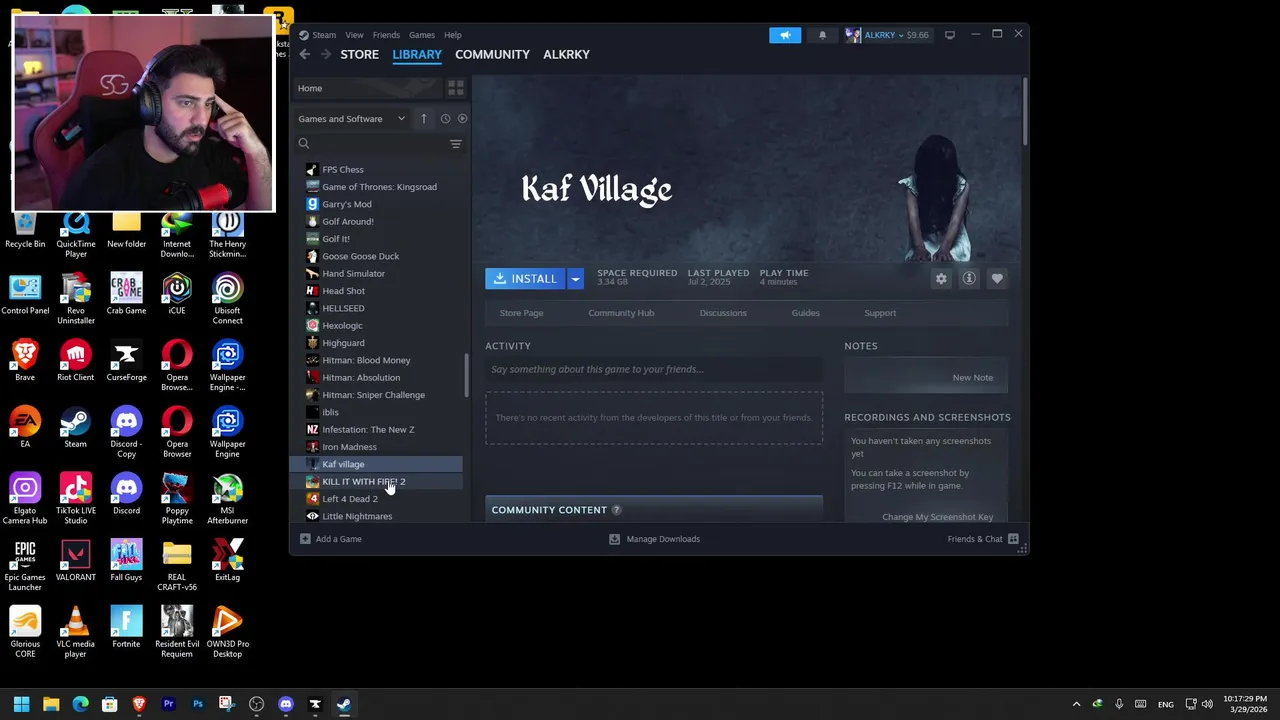Click the sort-by arrow icon in library
This screenshot has width=1280, height=720.
(423, 118)
